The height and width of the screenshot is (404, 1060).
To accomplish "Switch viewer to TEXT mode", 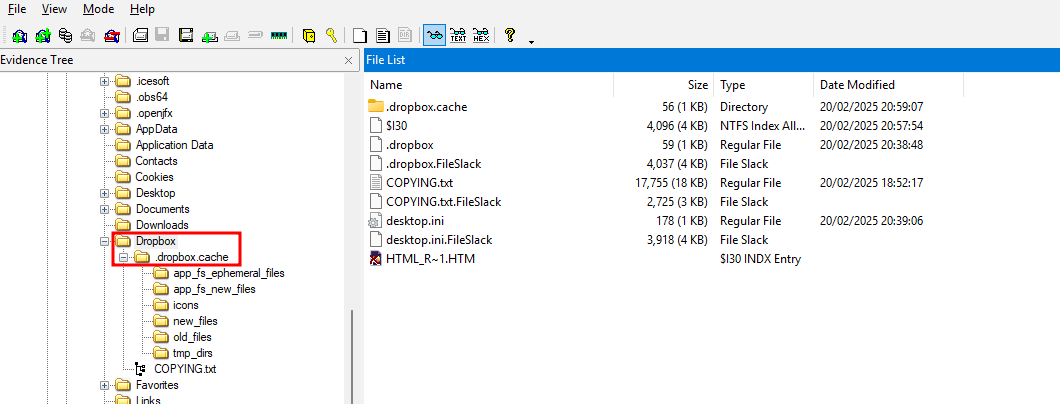I will [458, 35].
